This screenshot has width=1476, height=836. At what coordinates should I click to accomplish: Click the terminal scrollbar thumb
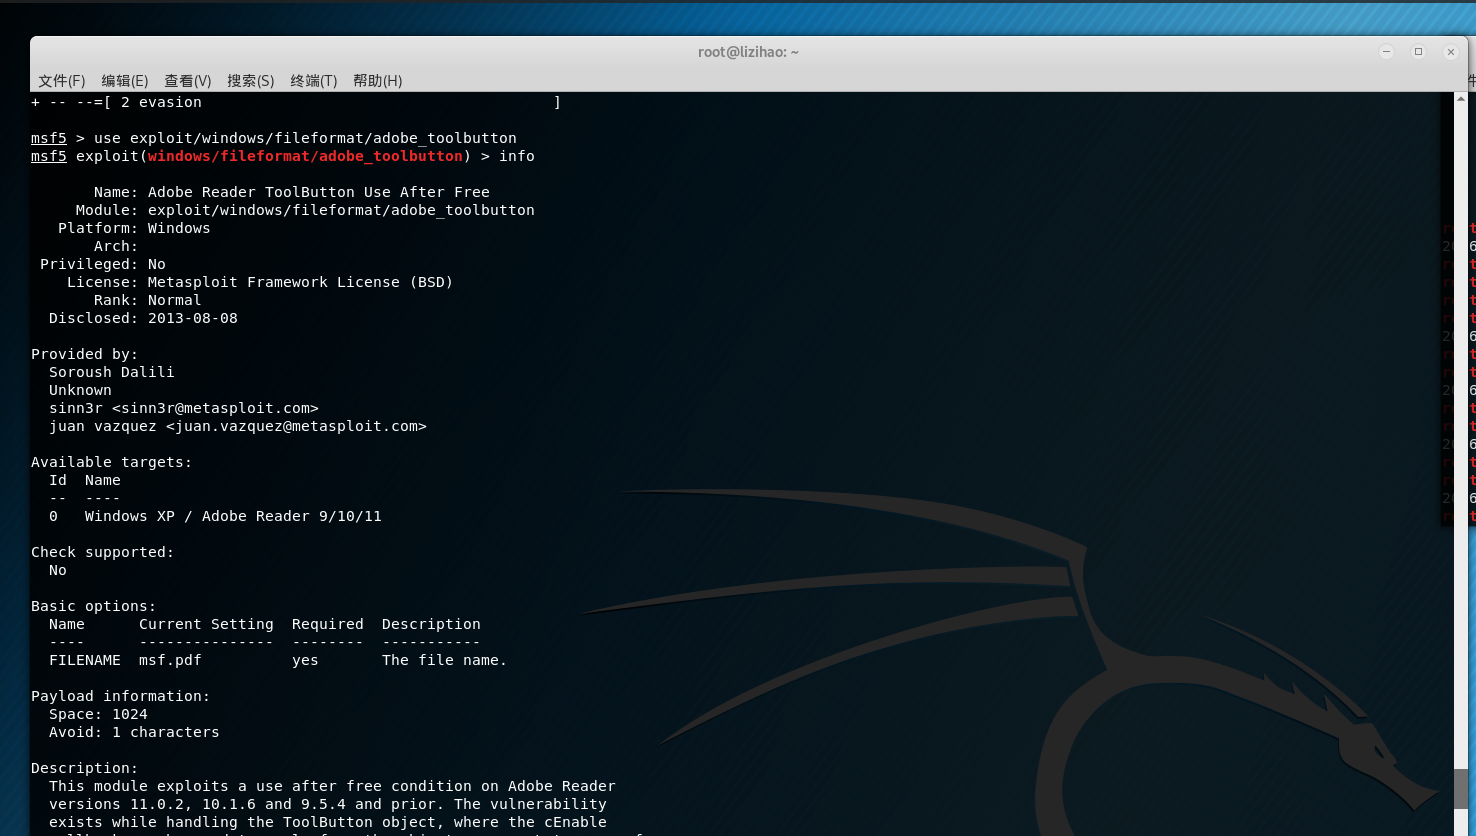(x=1461, y=789)
